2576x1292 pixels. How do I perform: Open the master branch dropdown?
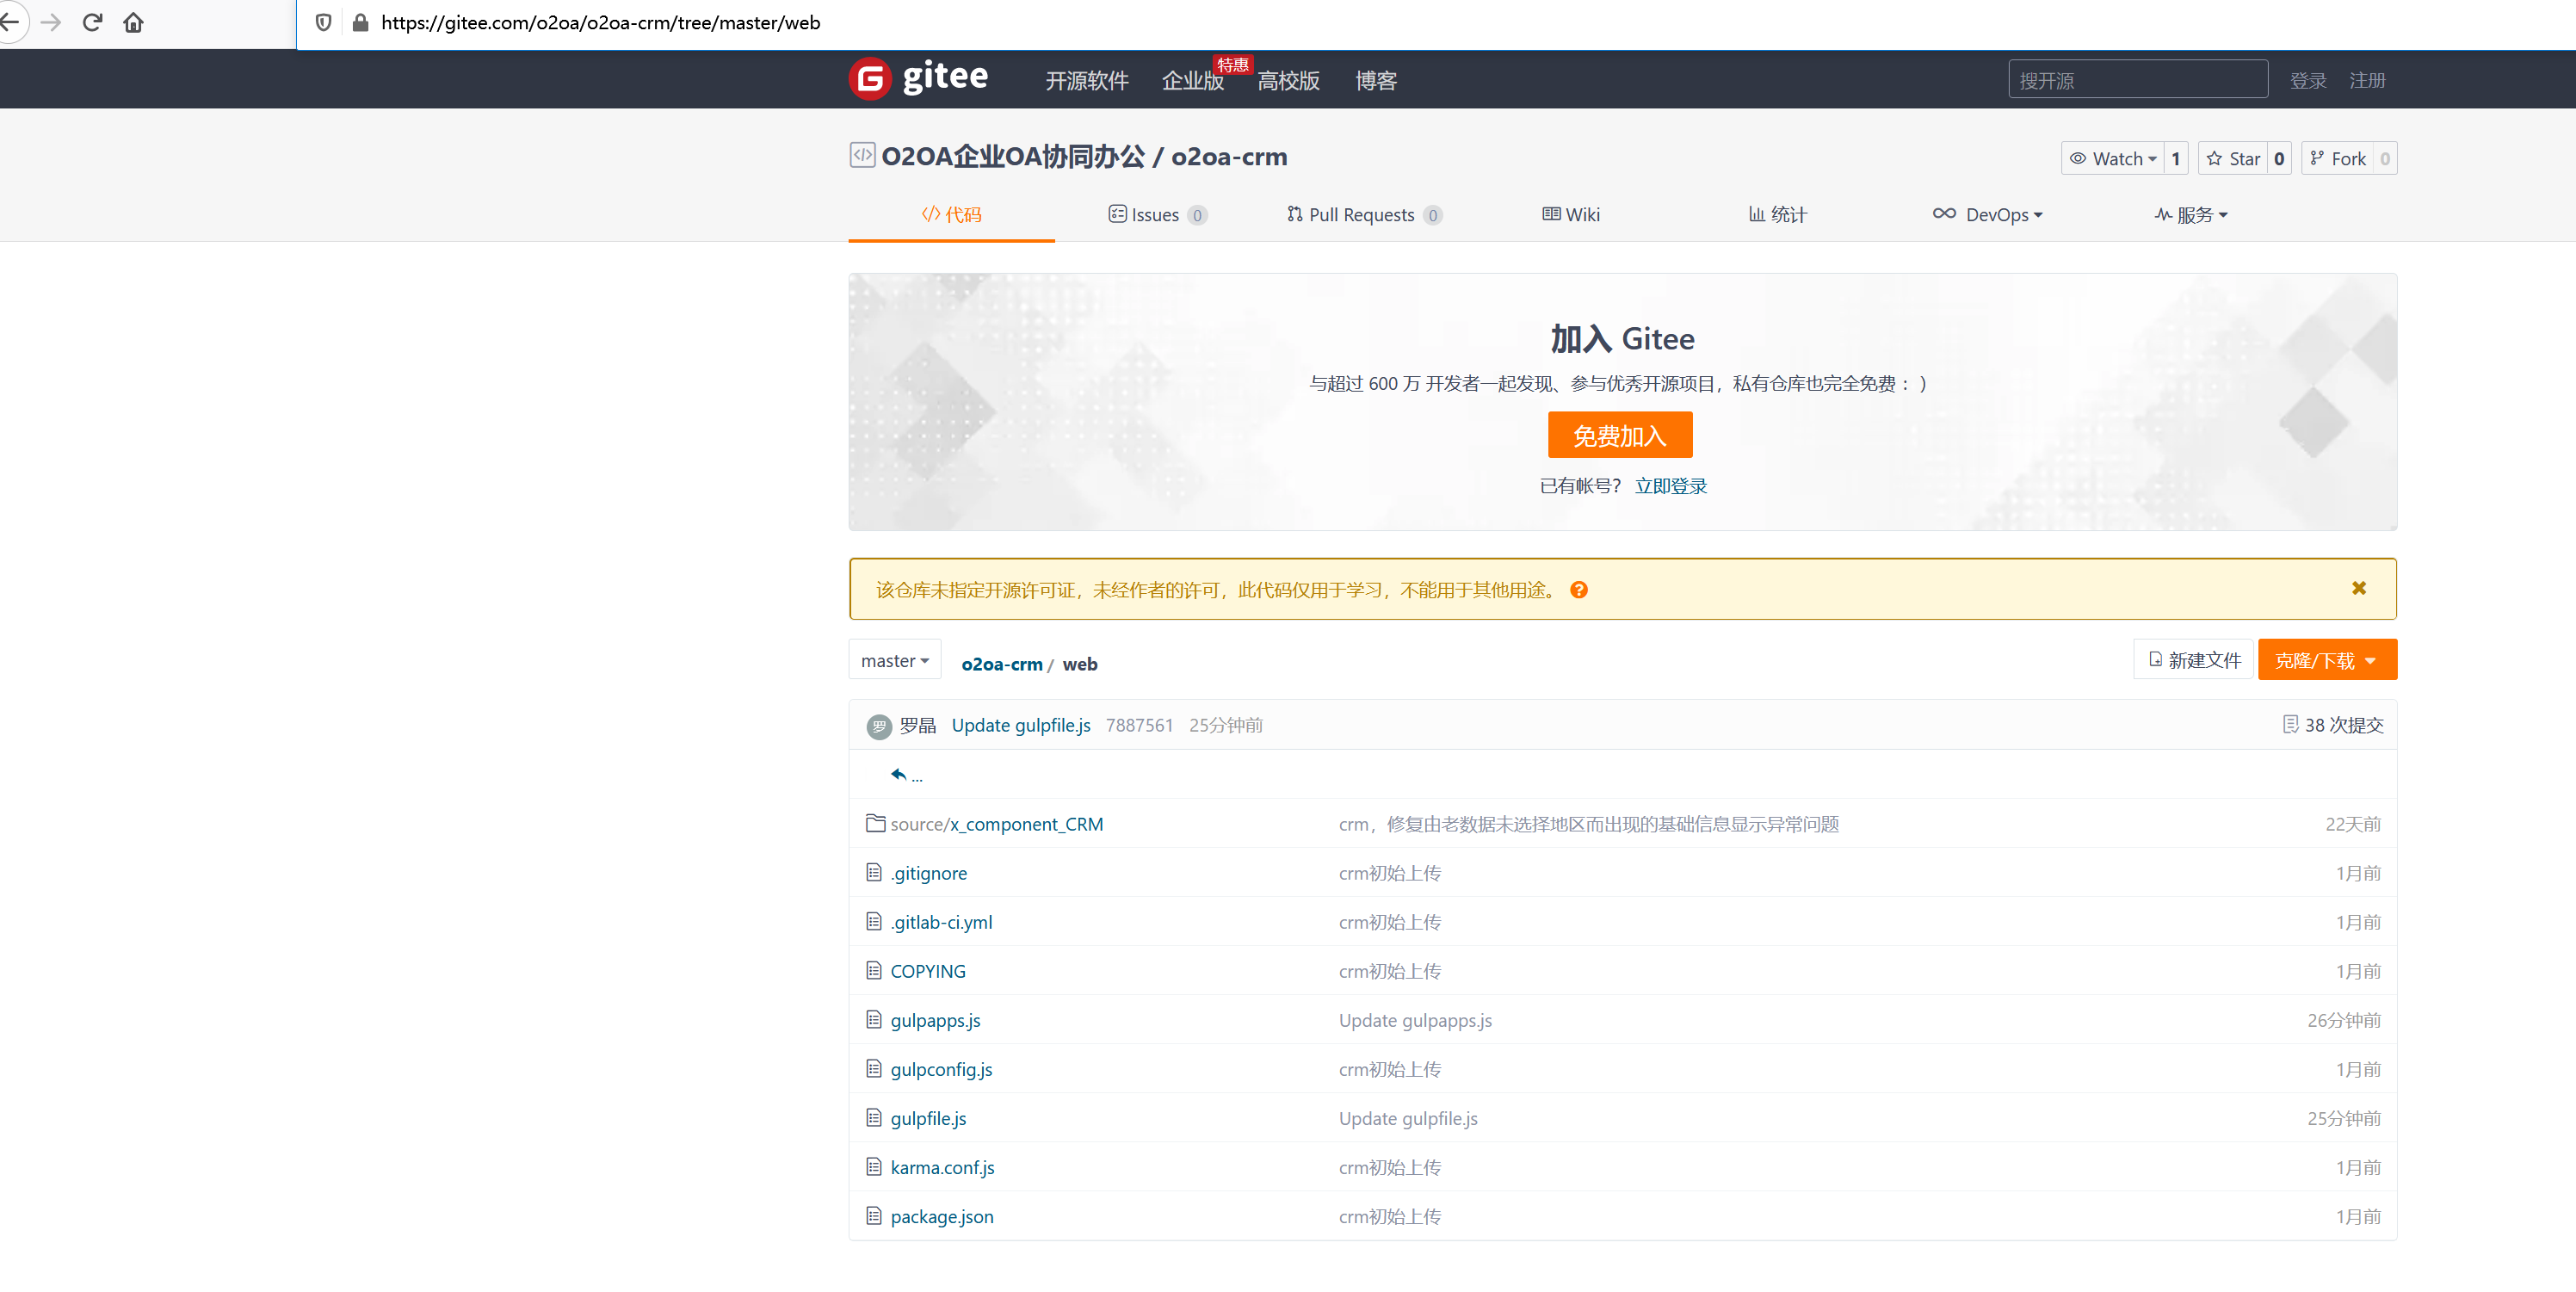[895, 660]
